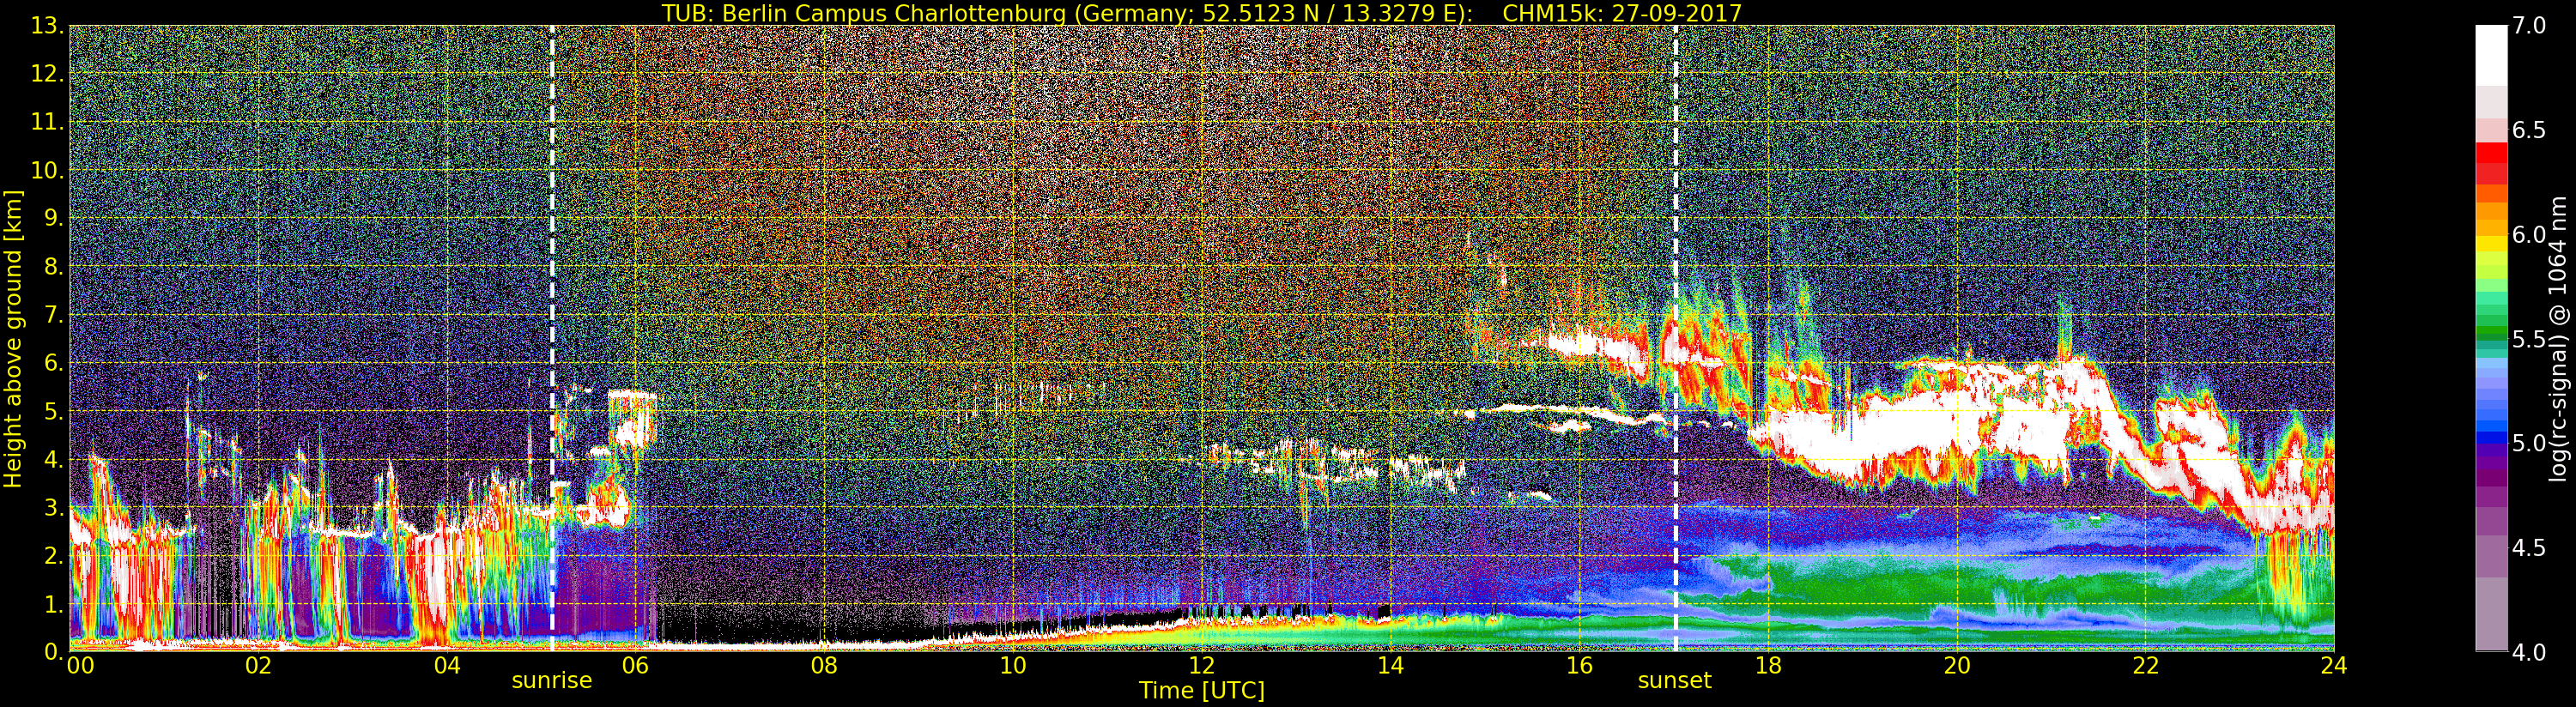Screen dimensions: 2576x707
Task: Select the '0.' height axis tick label
Action: tap(54, 651)
